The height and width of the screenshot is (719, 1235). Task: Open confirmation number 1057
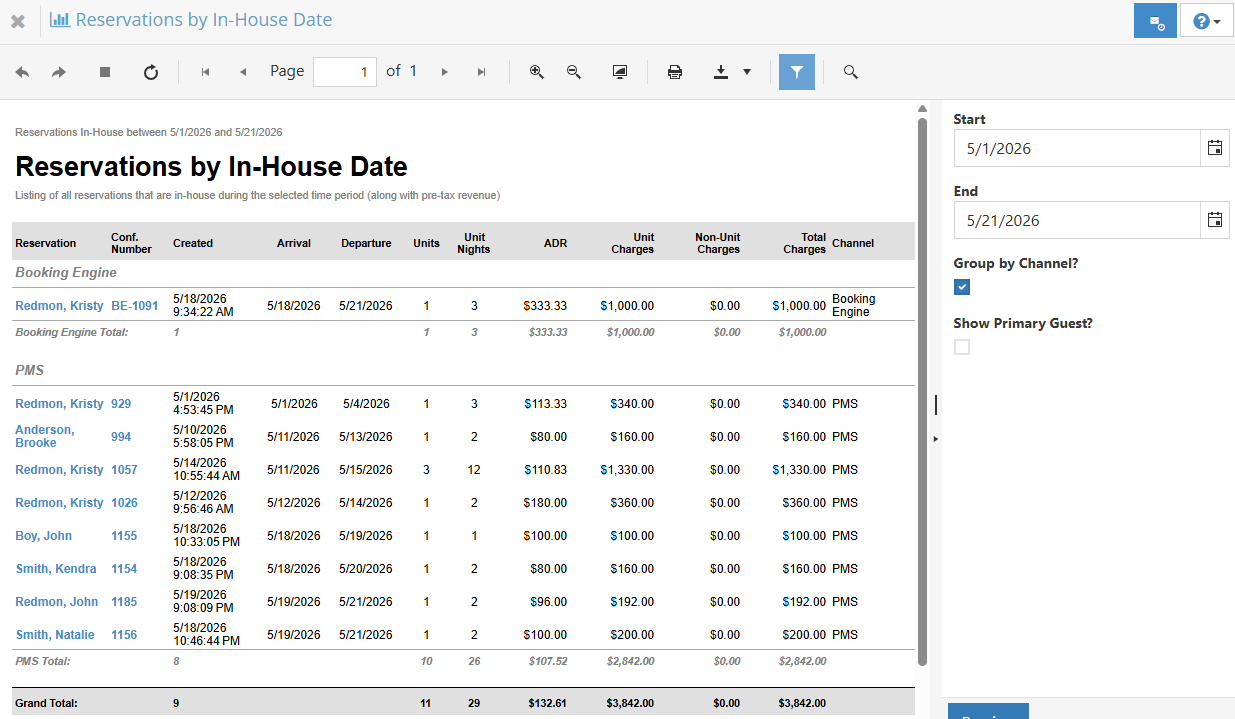pyautogui.click(x=124, y=470)
